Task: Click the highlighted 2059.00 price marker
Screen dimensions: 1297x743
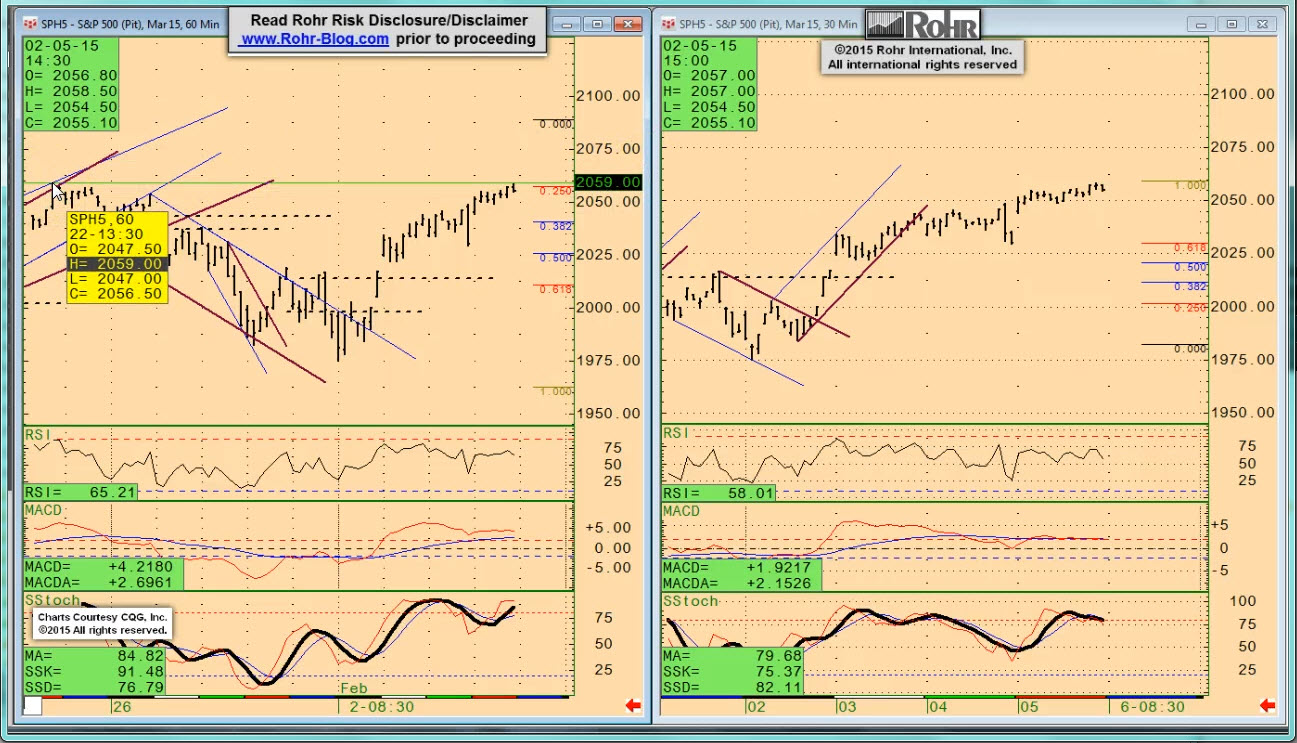Action: pos(608,182)
